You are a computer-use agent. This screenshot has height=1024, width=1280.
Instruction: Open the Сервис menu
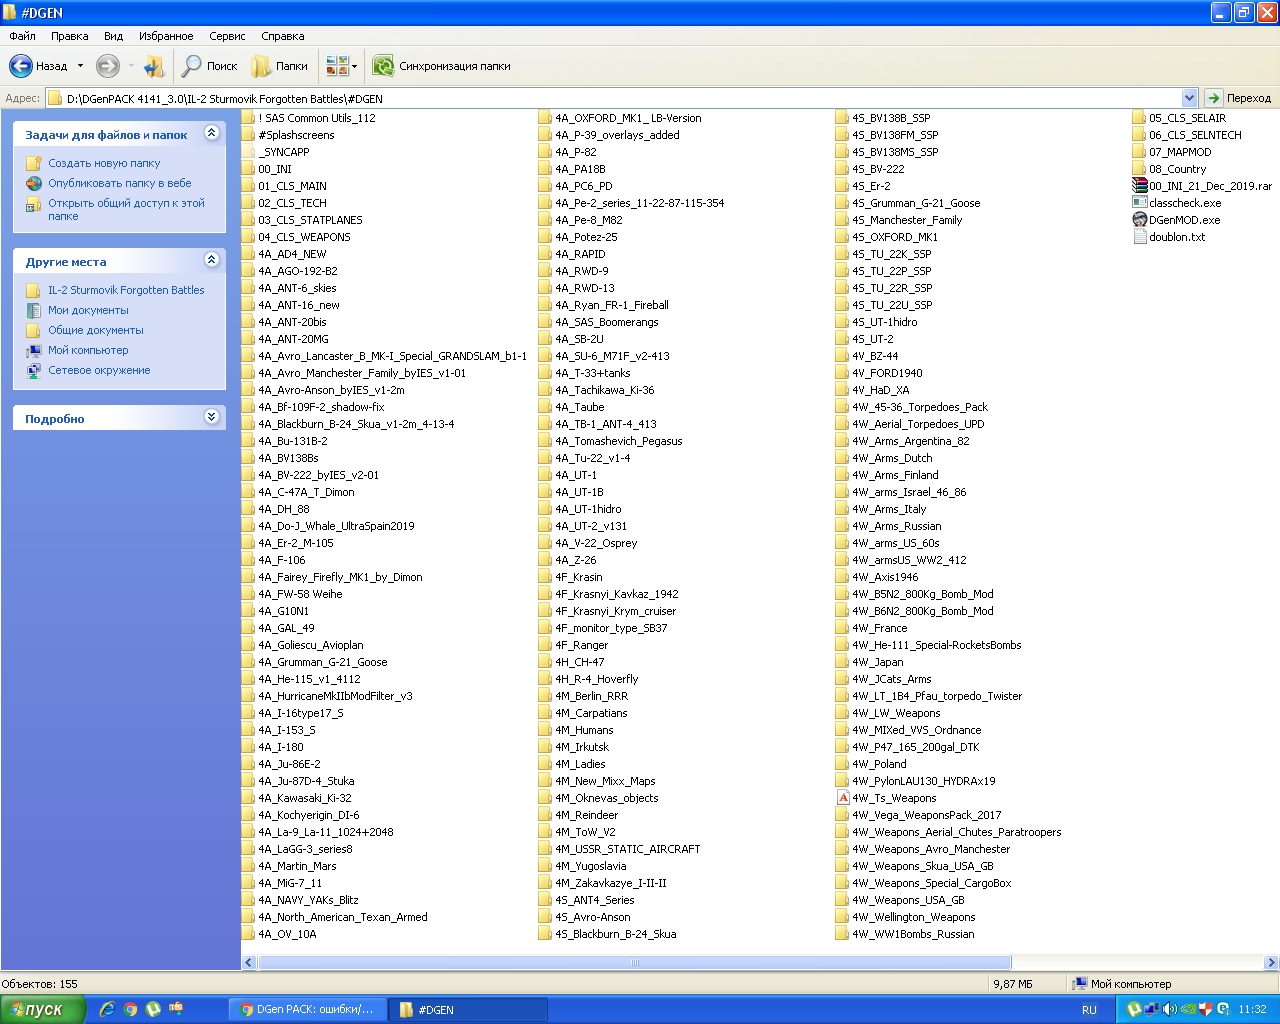[x=227, y=36]
